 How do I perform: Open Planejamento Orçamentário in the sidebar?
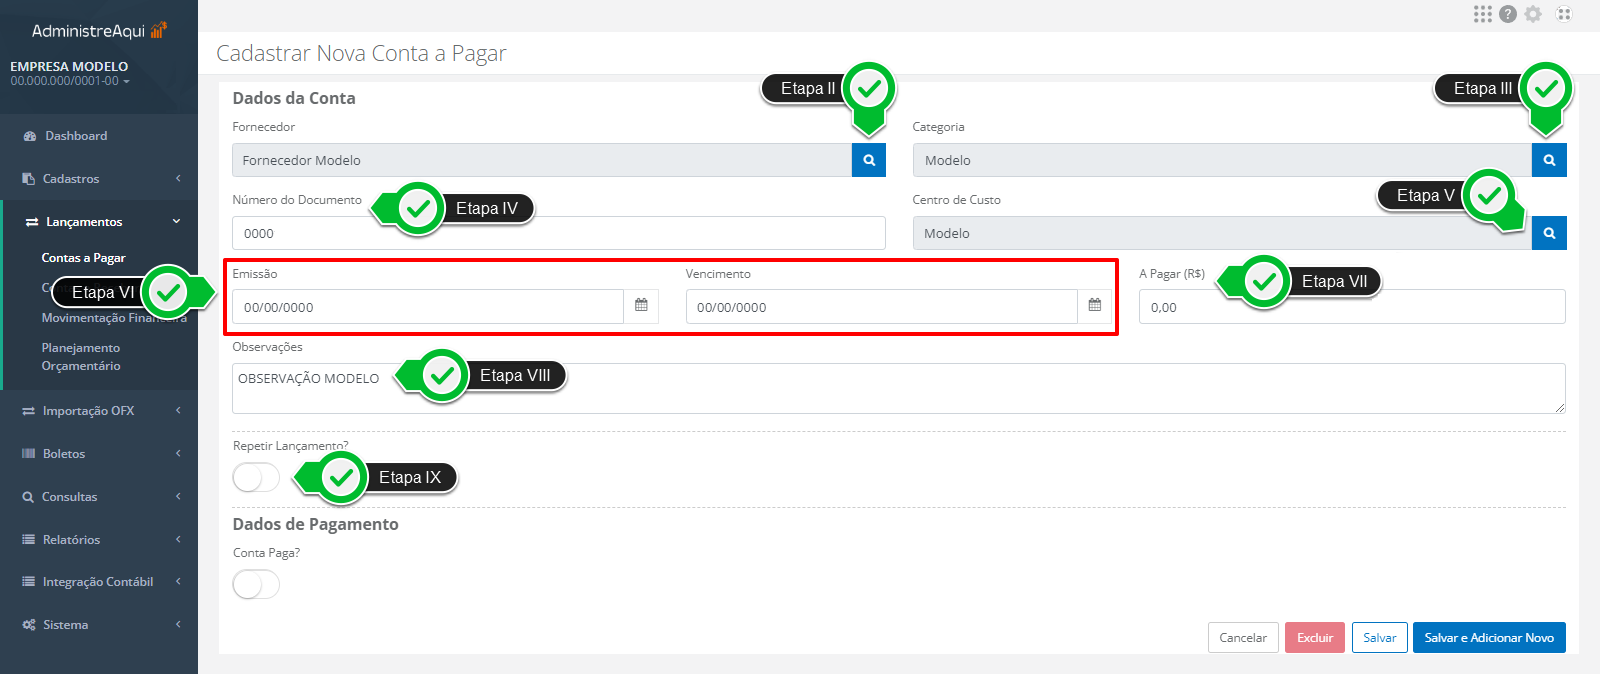tap(81, 357)
